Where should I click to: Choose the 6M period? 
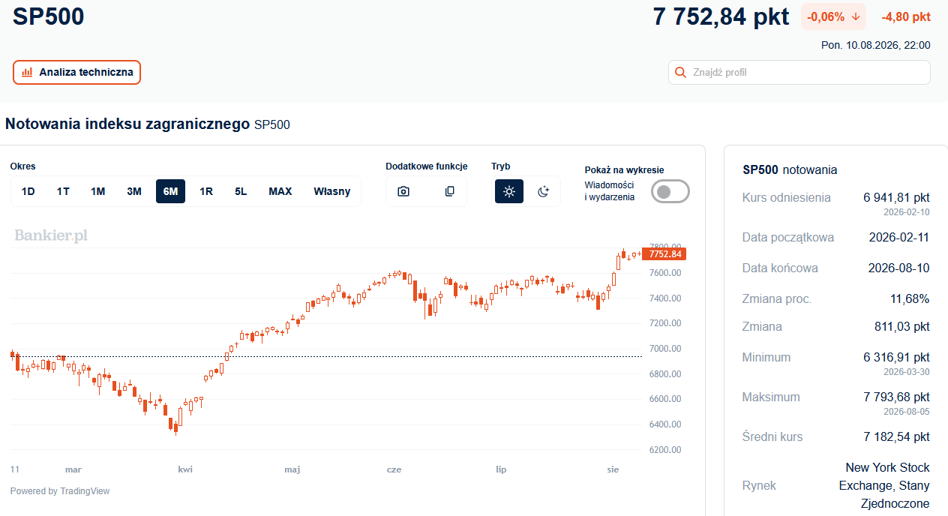[x=170, y=191]
